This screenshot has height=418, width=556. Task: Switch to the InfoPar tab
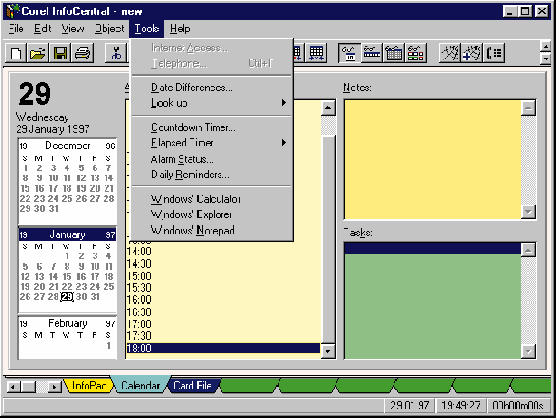point(88,385)
